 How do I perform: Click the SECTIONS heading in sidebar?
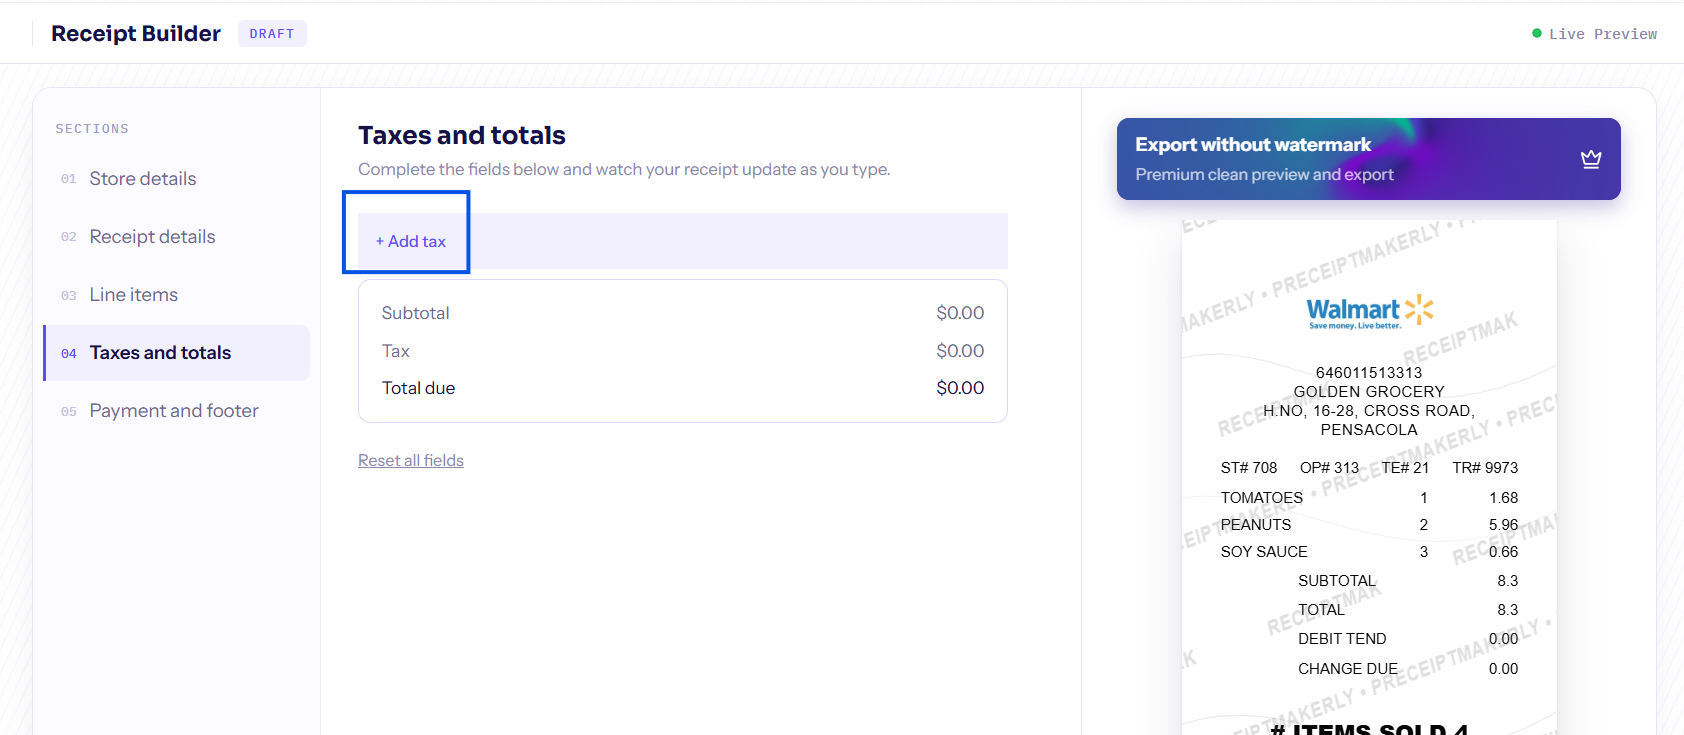(92, 129)
